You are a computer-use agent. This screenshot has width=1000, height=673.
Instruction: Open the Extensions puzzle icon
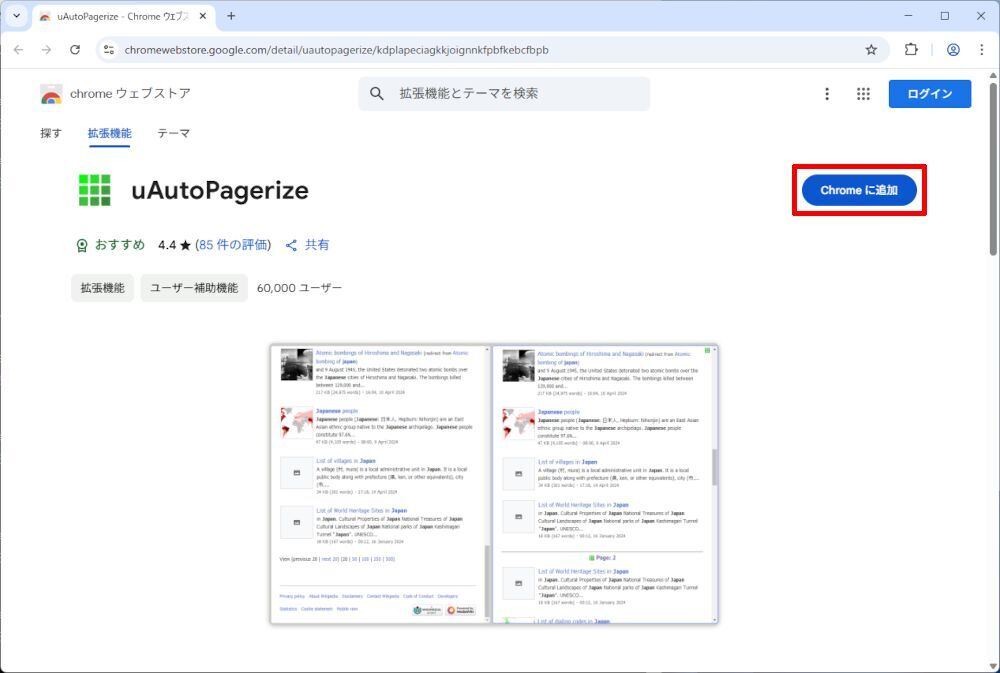[911, 50]
